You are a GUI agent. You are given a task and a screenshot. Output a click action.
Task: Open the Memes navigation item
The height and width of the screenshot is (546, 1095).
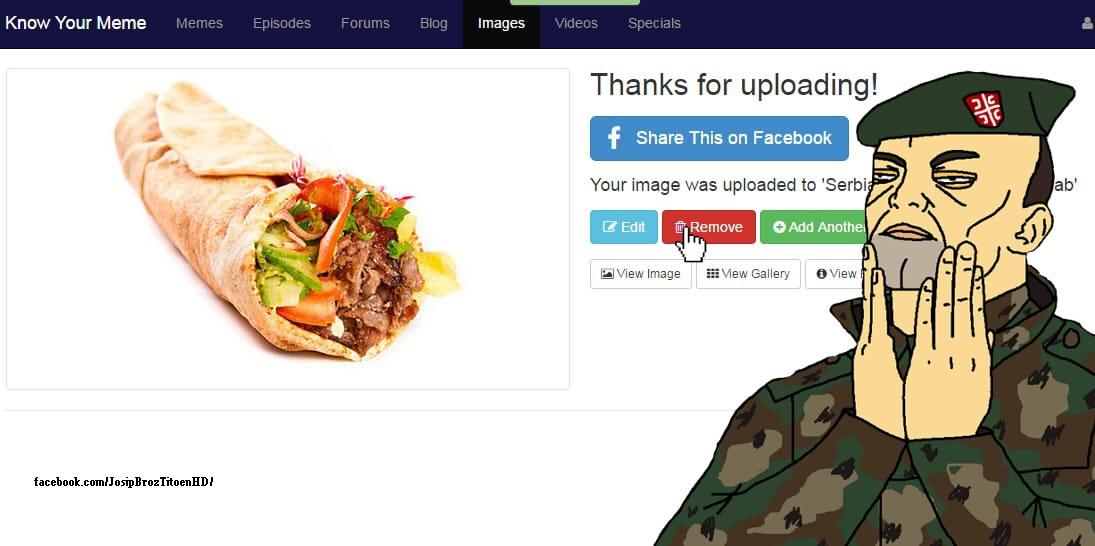click(x=199, y=23)
